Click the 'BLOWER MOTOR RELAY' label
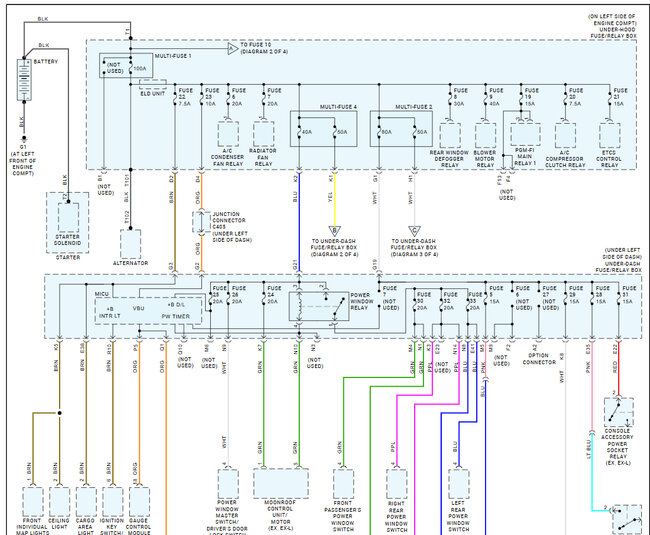The width and height of the screenshot is (650, 535). [x=485, y=159]
